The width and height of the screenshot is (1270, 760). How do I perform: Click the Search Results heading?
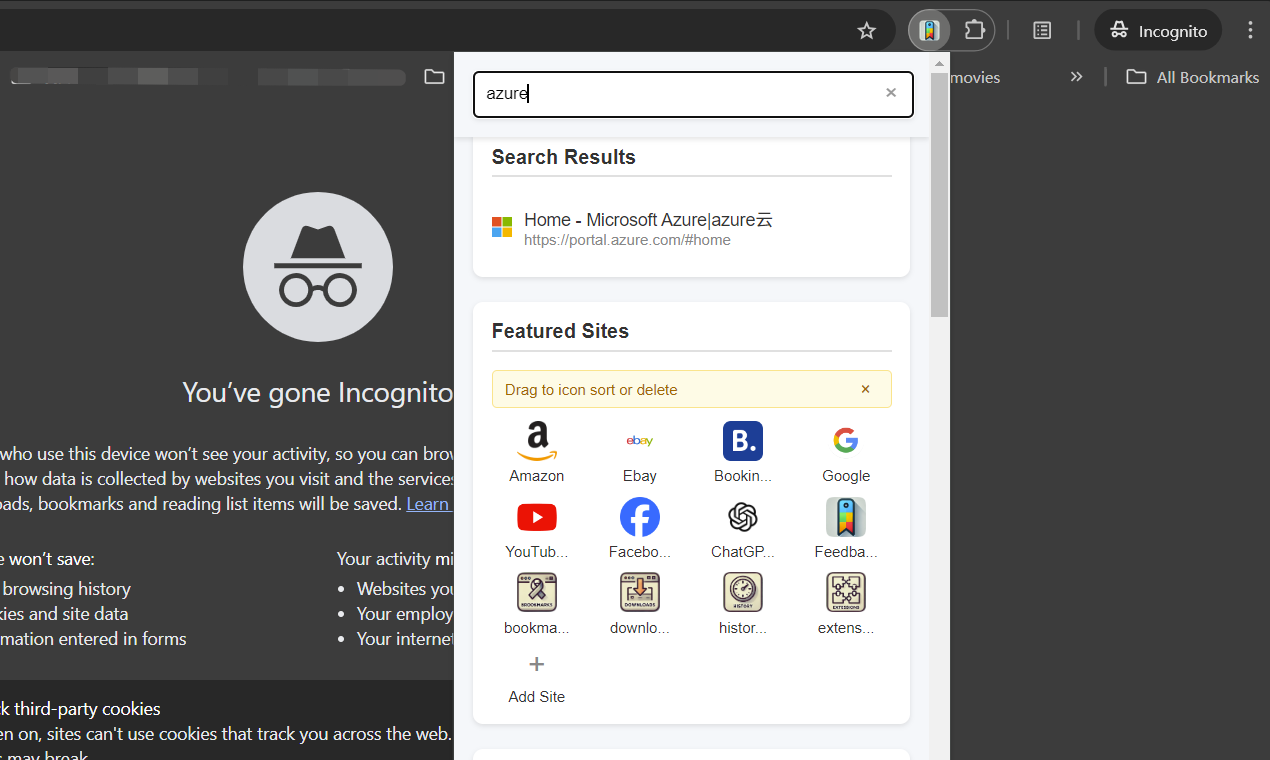click(x=564, y=157)
